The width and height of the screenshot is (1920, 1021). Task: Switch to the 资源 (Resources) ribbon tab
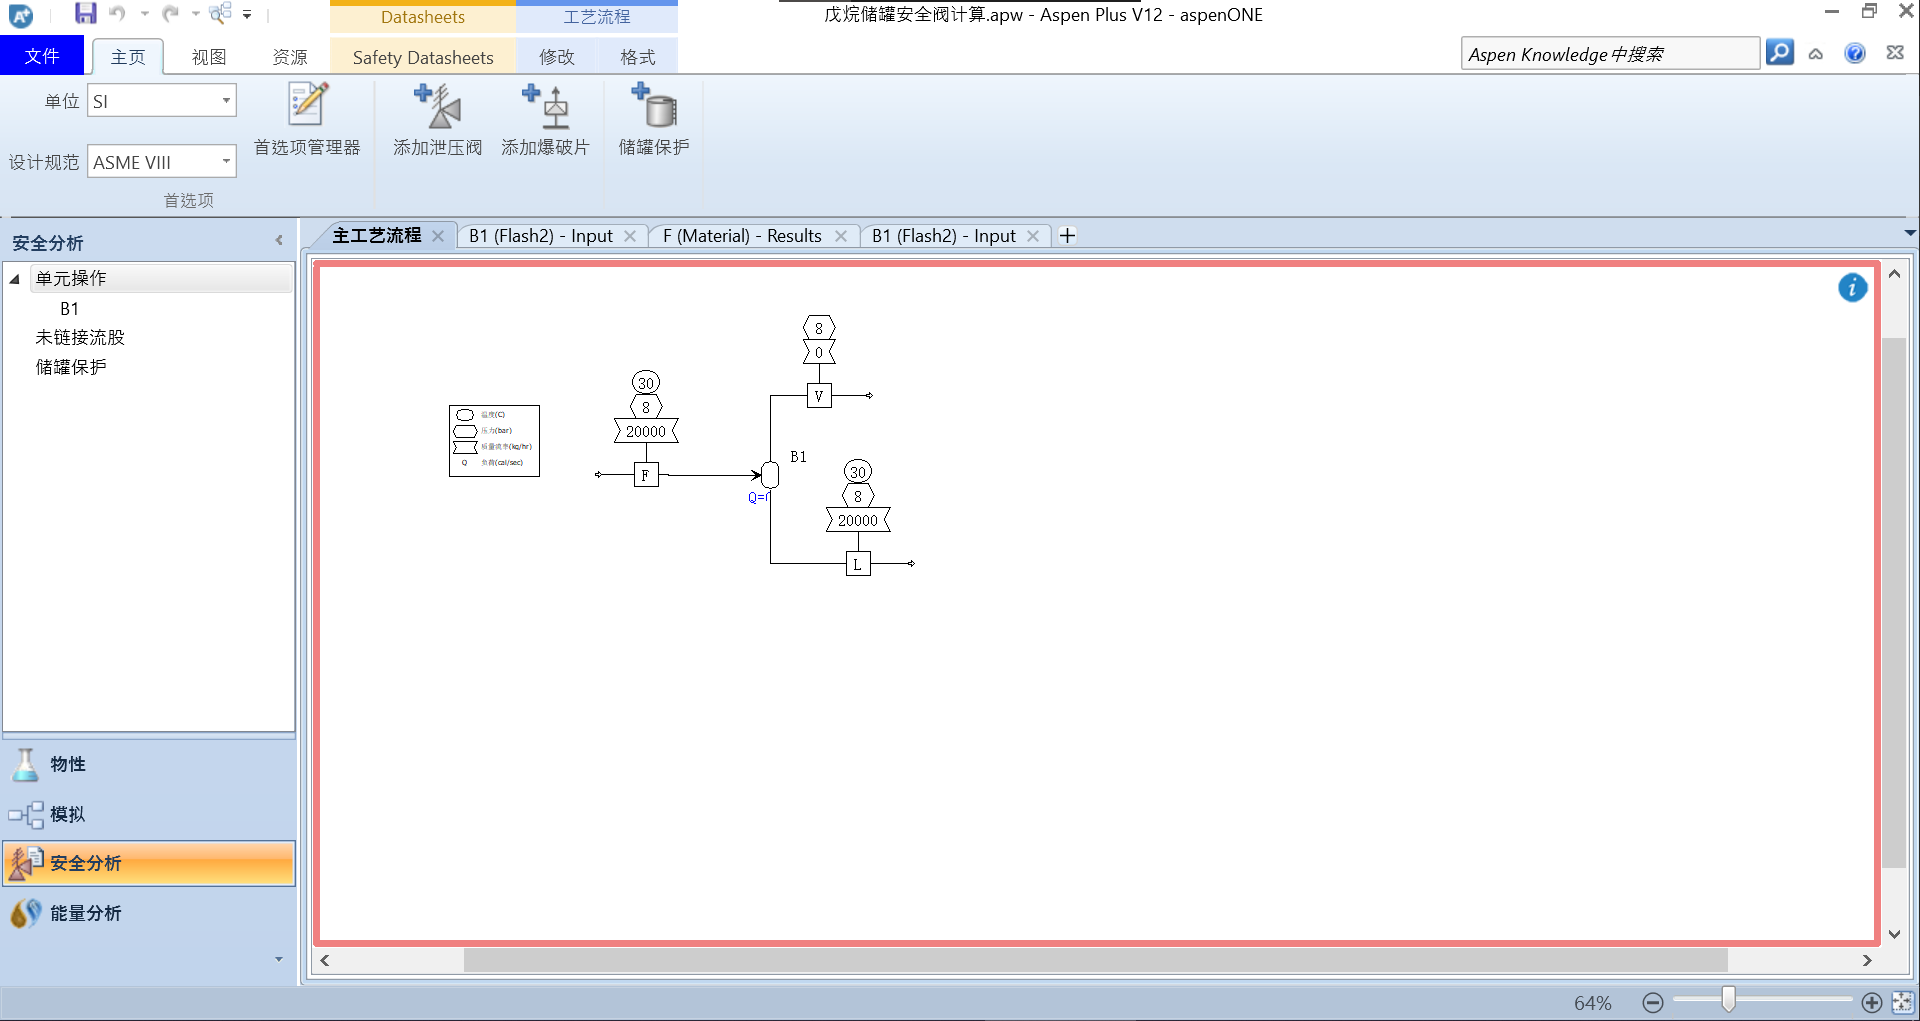(290, 57)
